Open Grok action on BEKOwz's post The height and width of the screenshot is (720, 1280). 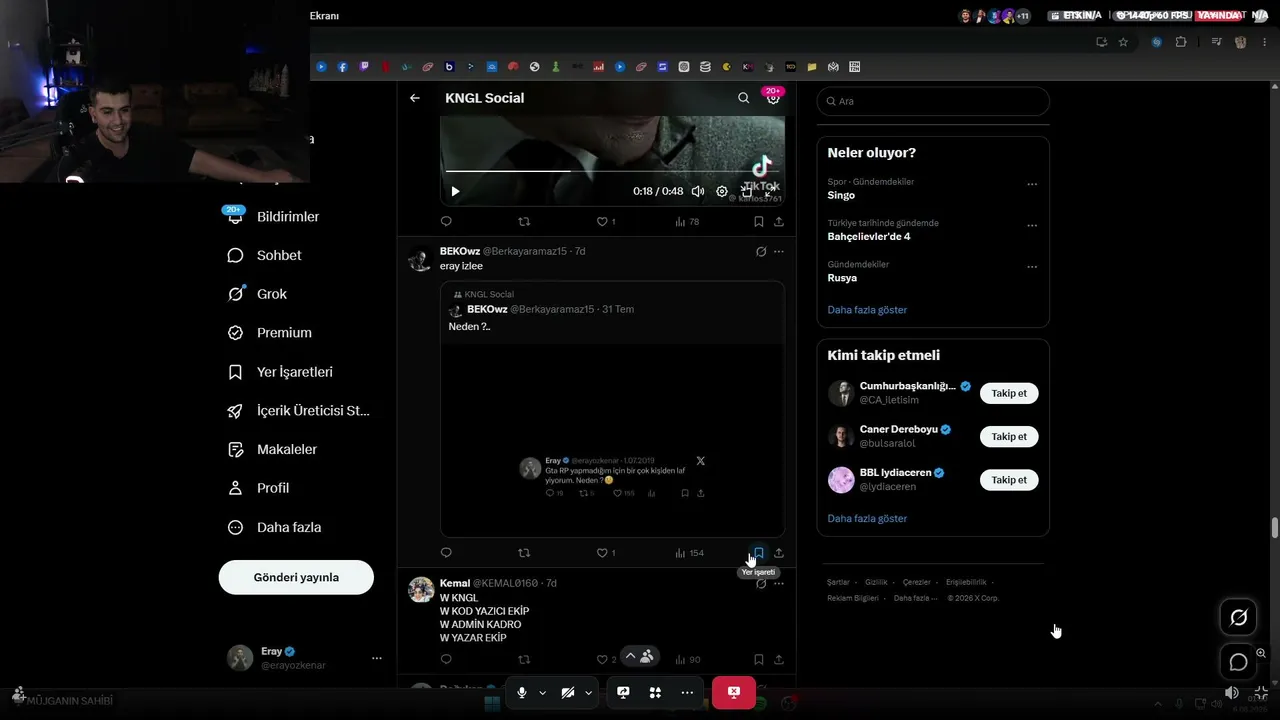761,251
